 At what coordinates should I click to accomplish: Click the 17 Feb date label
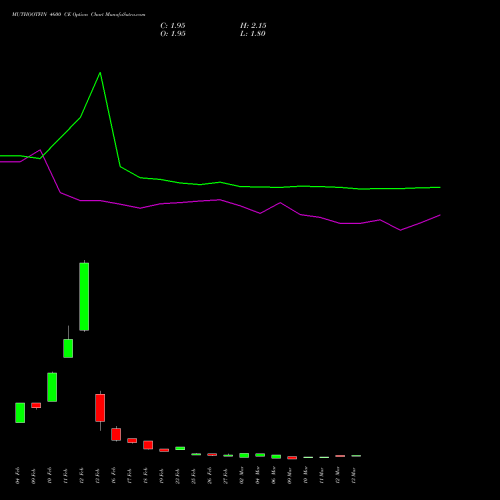coord(130,476)
